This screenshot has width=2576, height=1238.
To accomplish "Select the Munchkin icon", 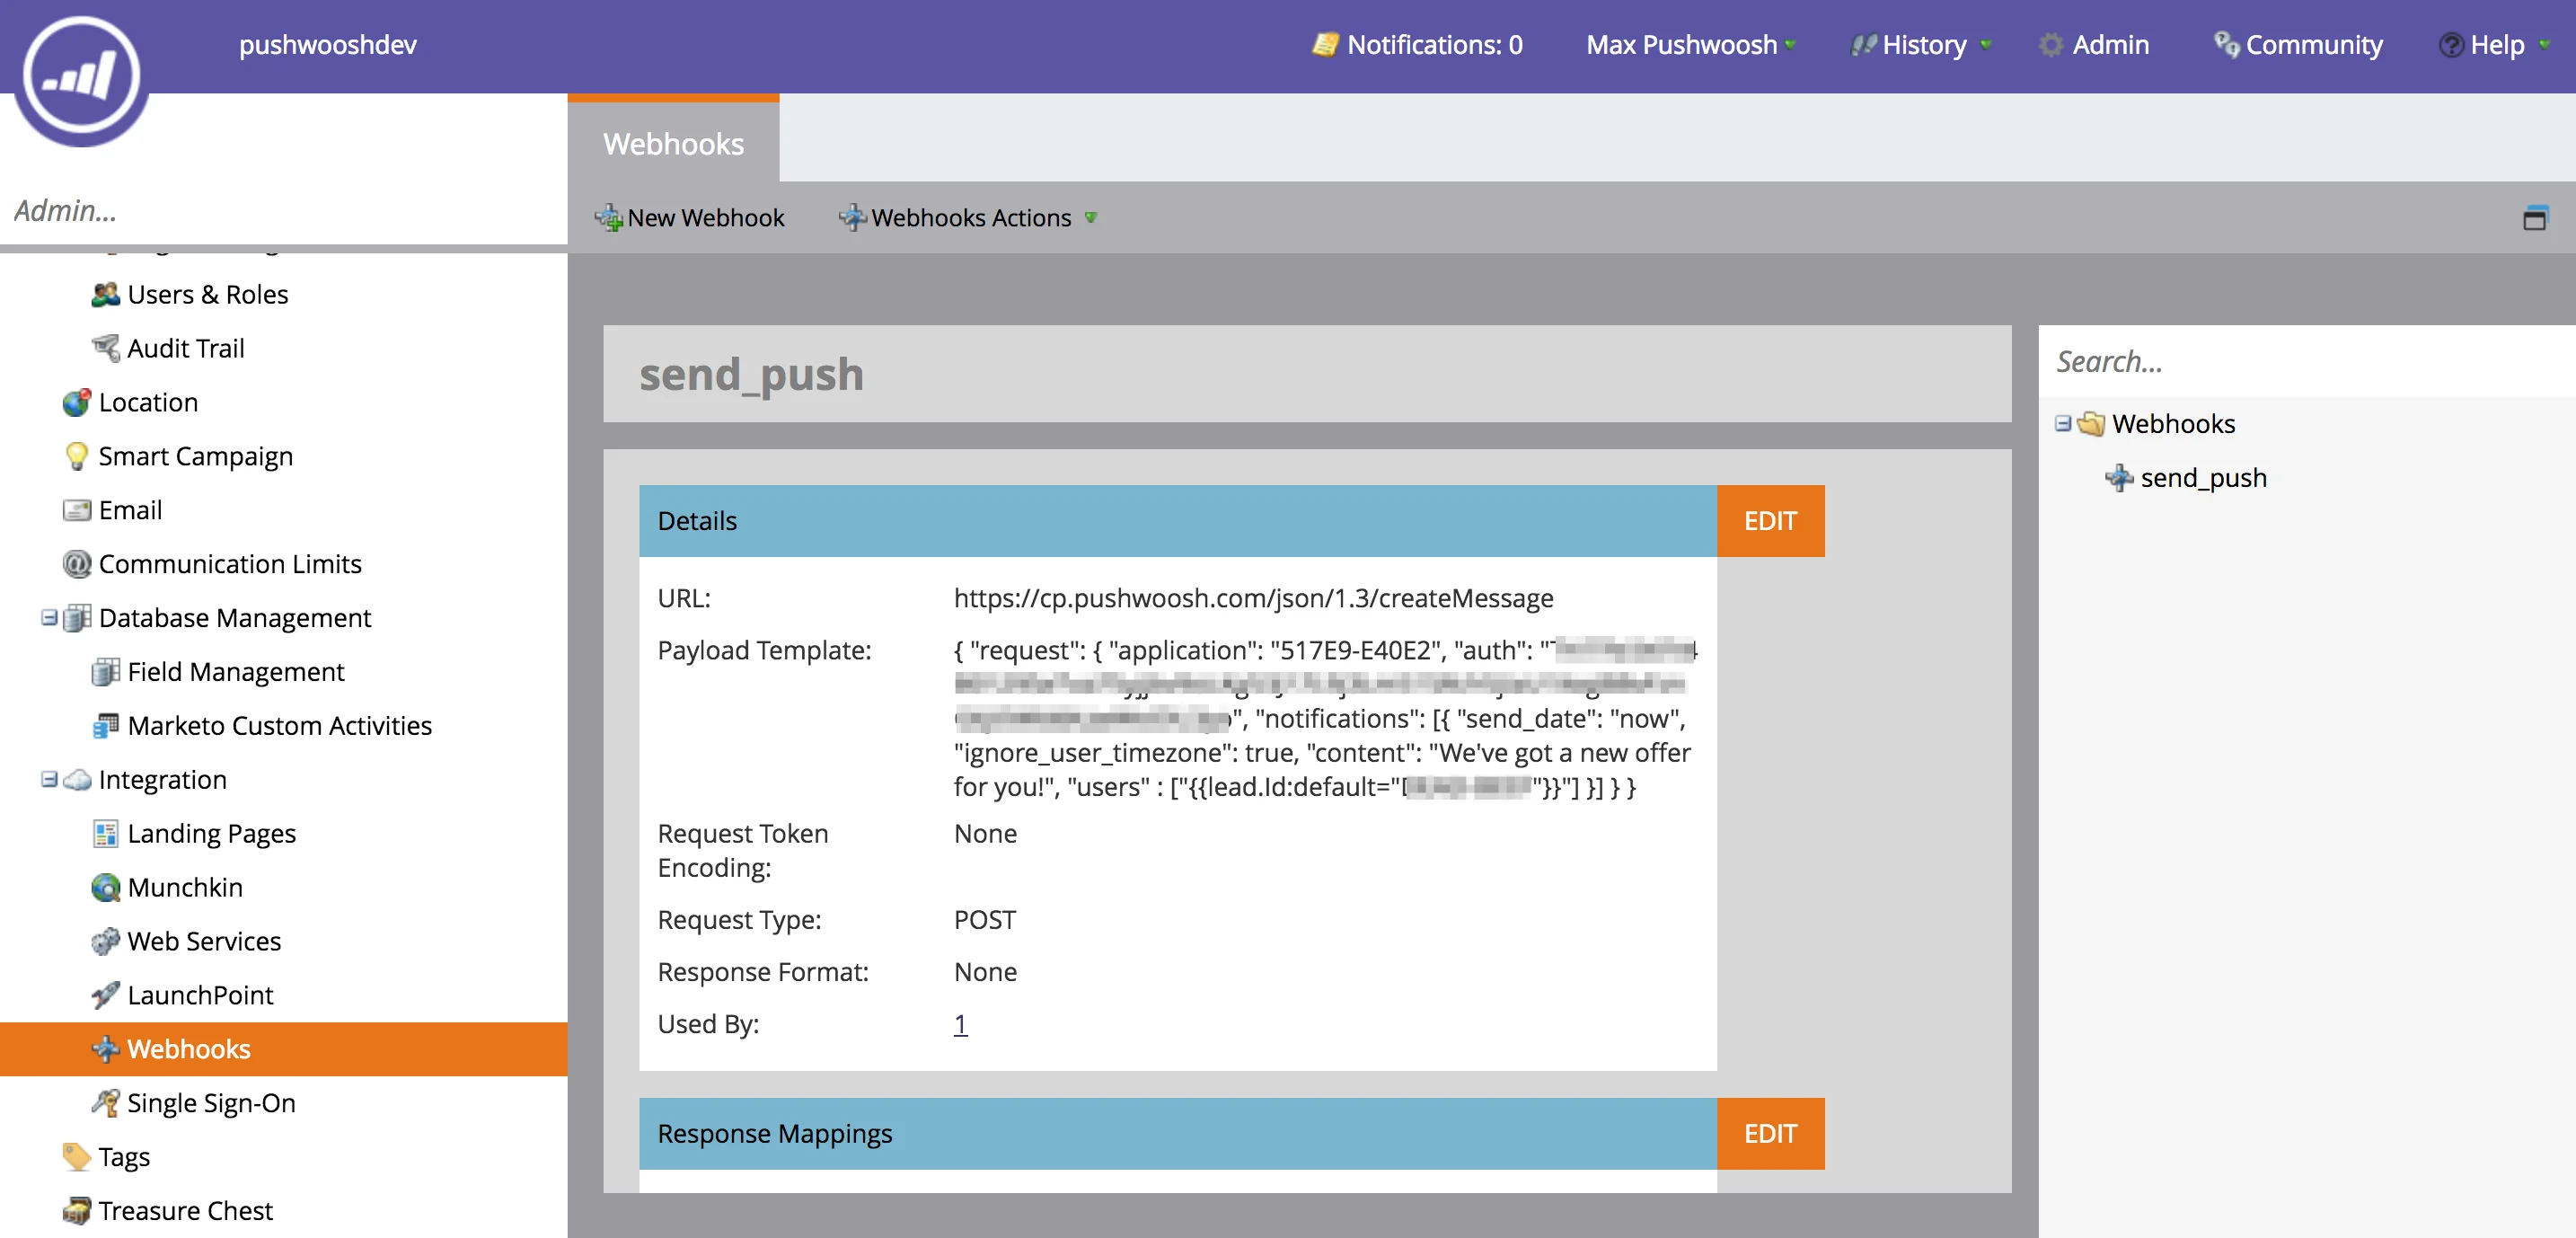I will click(x=107, y=887).
